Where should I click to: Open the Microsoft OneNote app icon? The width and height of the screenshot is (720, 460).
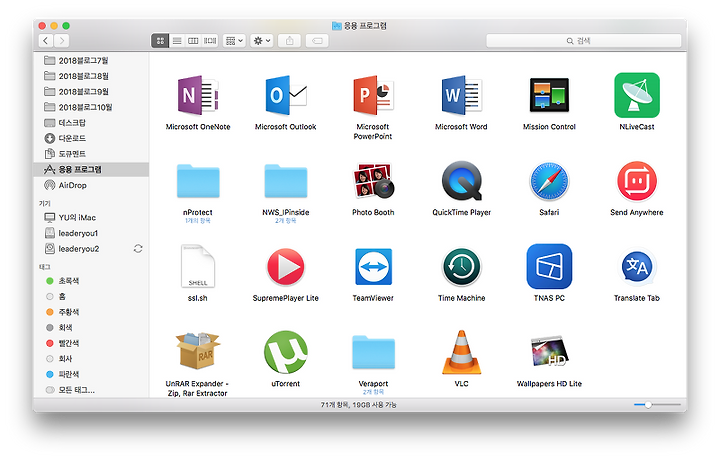pyautogui.click(x=198, y=95)
